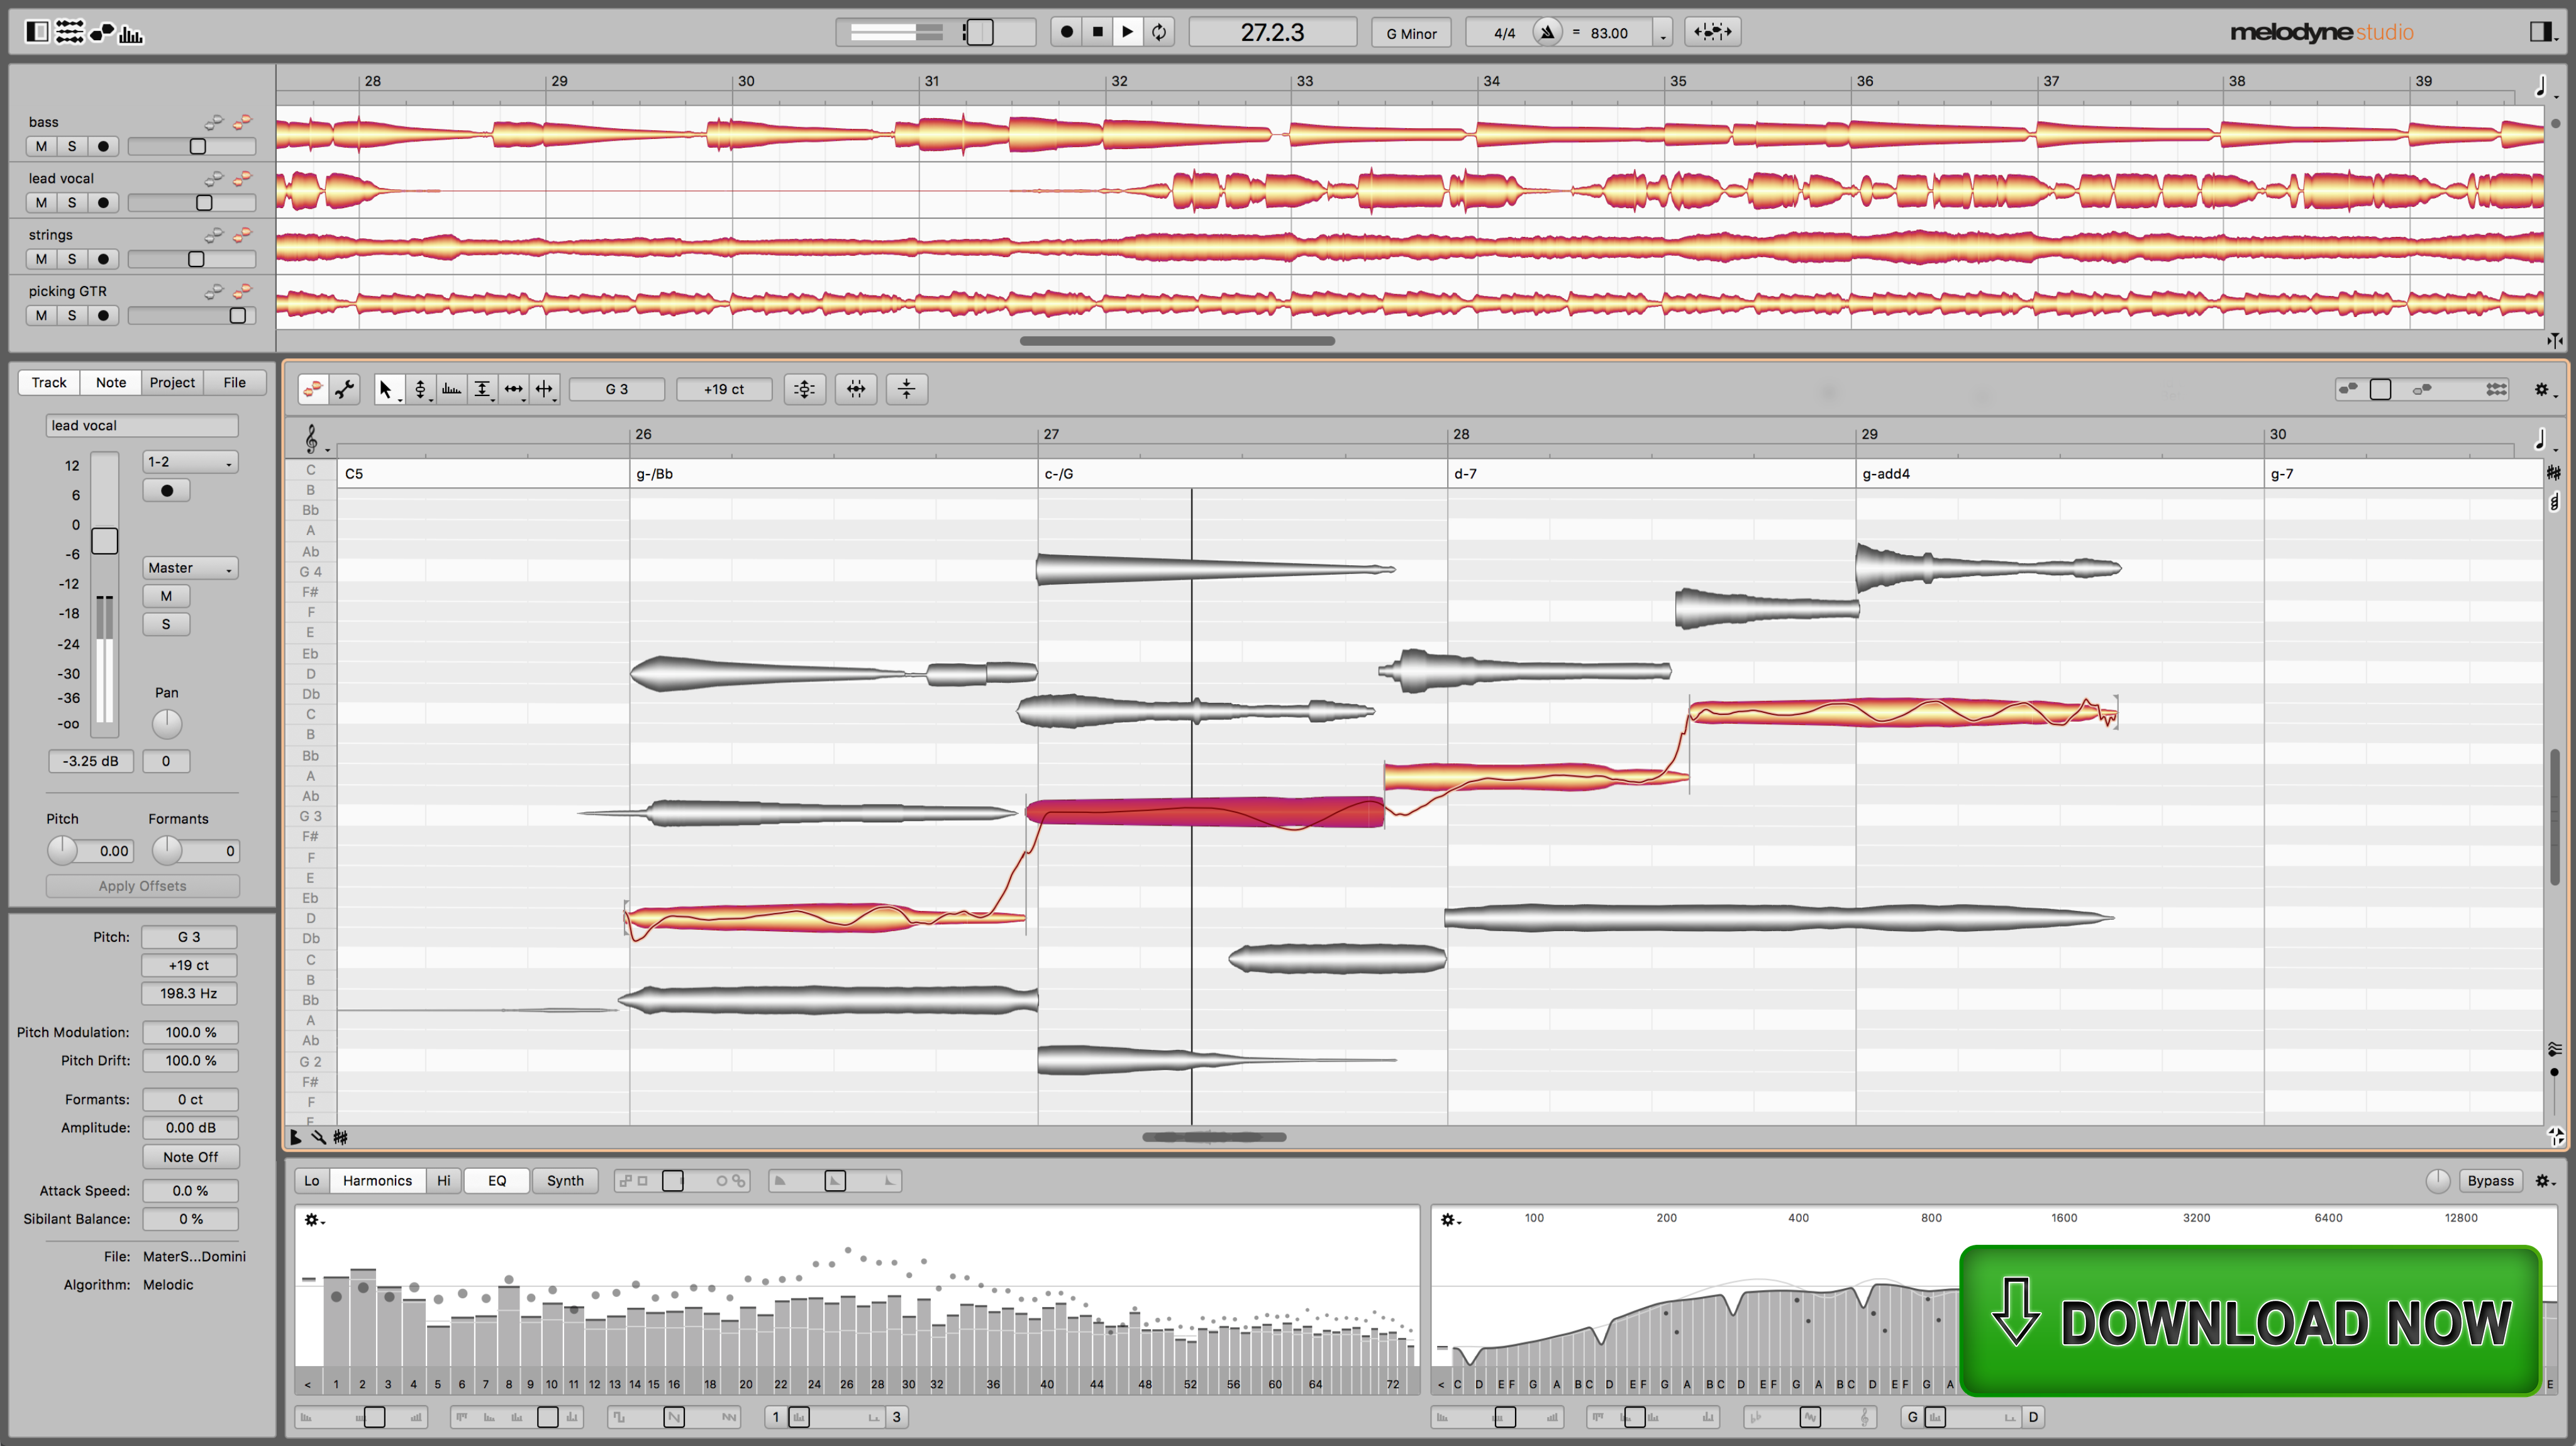Adjust the bass track volume slider
The image size is (2576, 1446).
pyautogui.click(x=198, y=146)
